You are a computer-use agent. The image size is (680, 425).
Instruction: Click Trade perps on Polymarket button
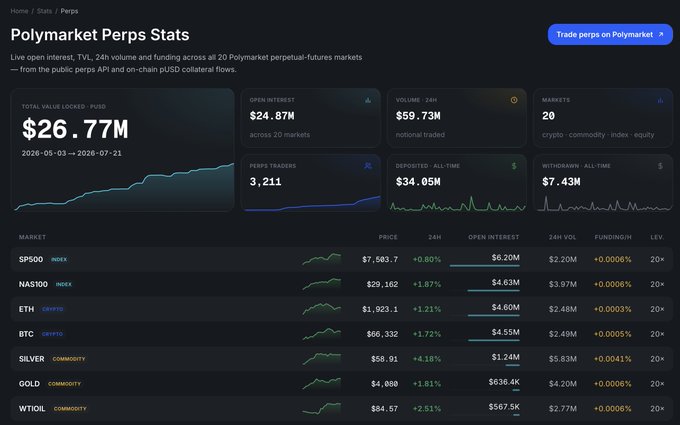coord(610,34)
